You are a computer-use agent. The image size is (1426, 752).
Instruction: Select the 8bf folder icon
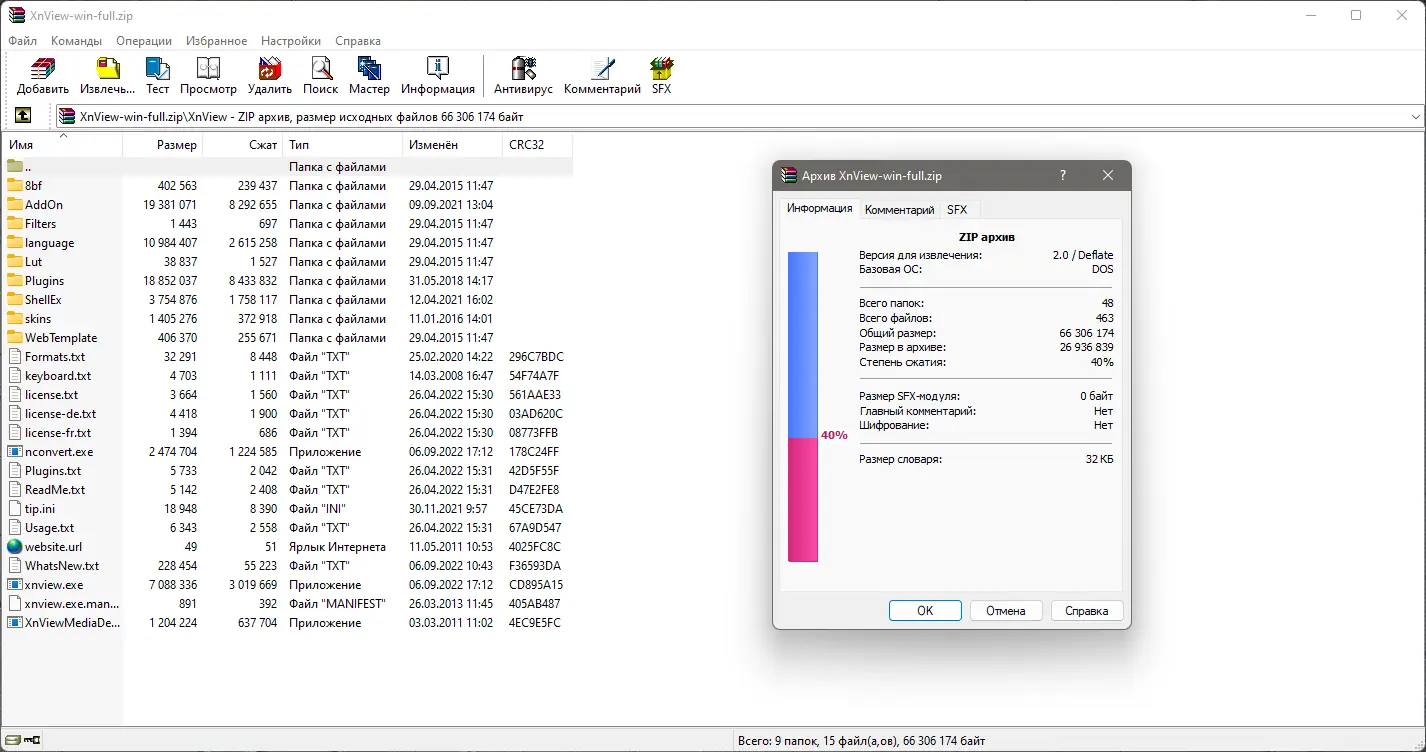(15, 186)
